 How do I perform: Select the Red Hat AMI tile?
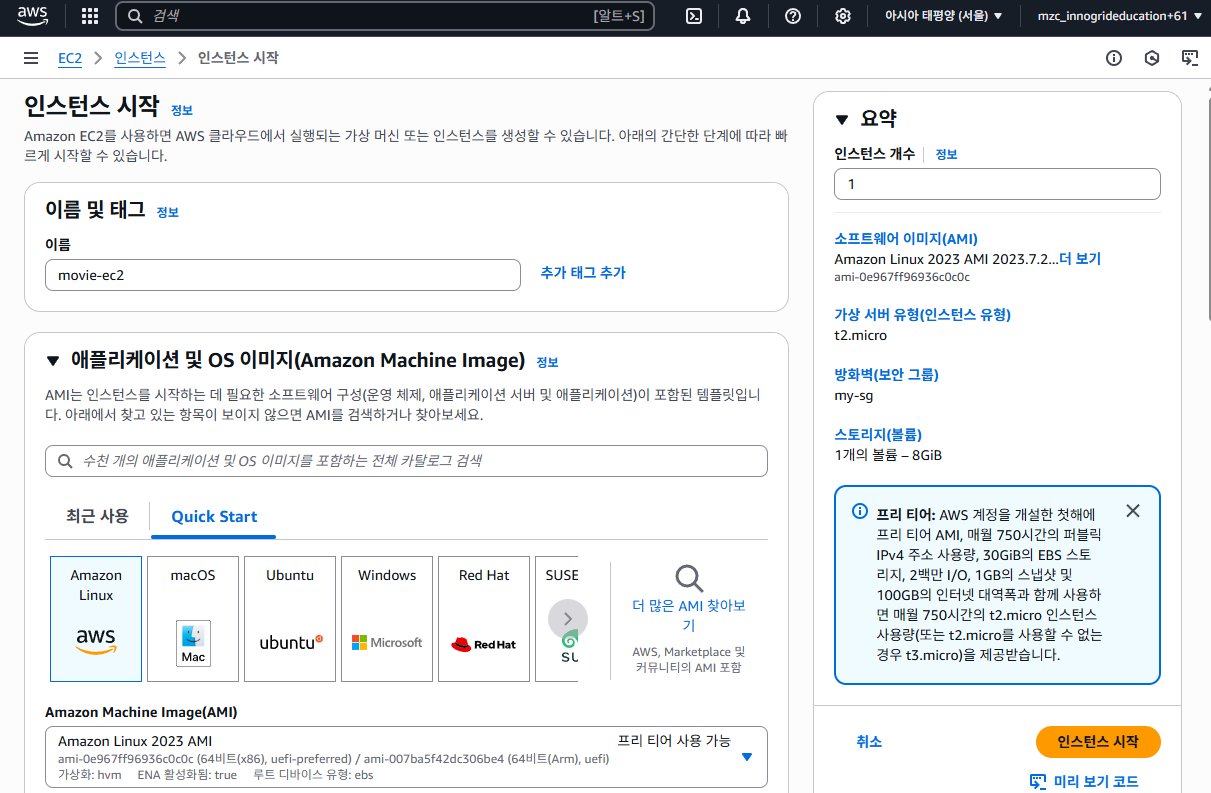click(484, 619)
